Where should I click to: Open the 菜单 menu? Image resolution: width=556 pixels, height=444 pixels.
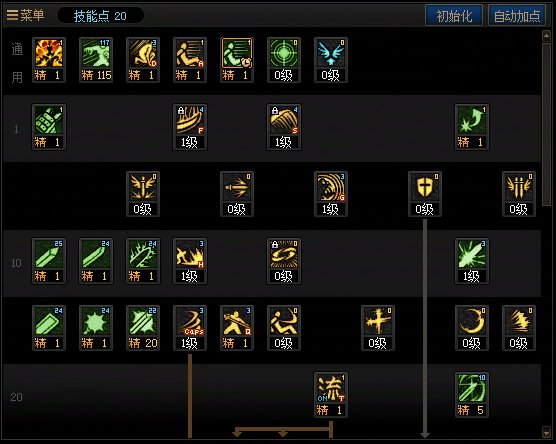[26, 15]
